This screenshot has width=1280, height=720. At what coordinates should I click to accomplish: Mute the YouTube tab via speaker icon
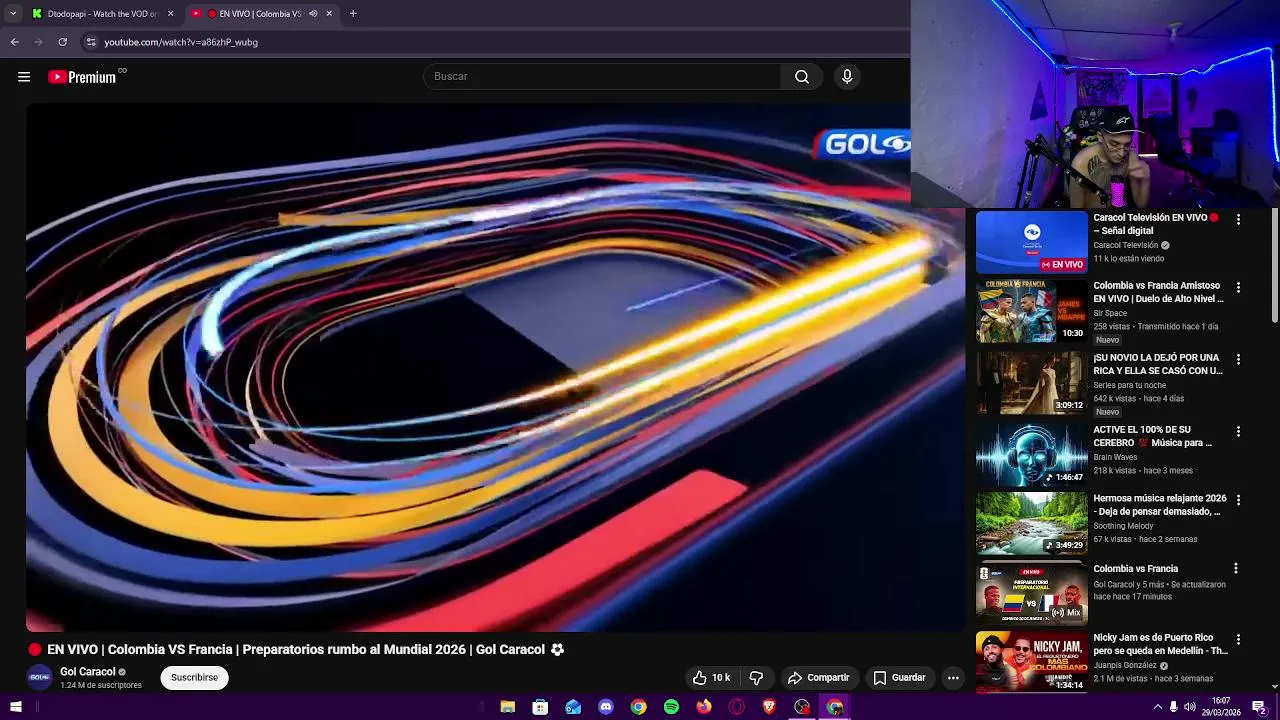click(313, 14)
